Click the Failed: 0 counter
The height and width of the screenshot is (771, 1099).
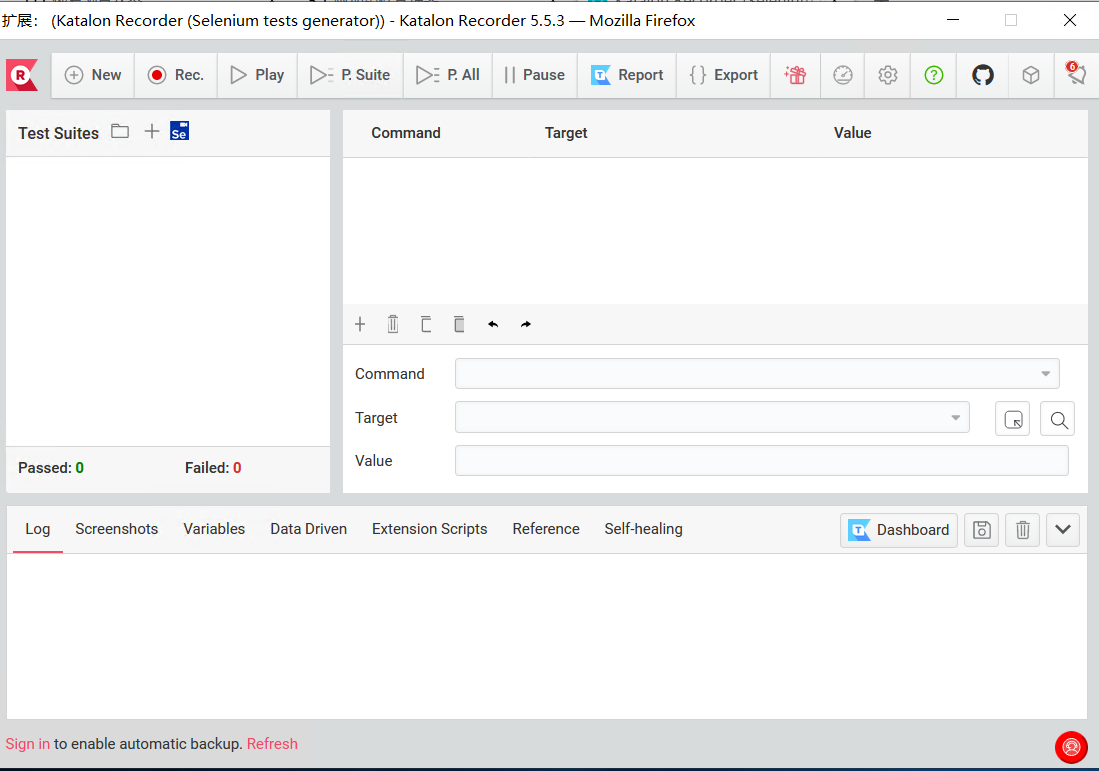[213, 468]
